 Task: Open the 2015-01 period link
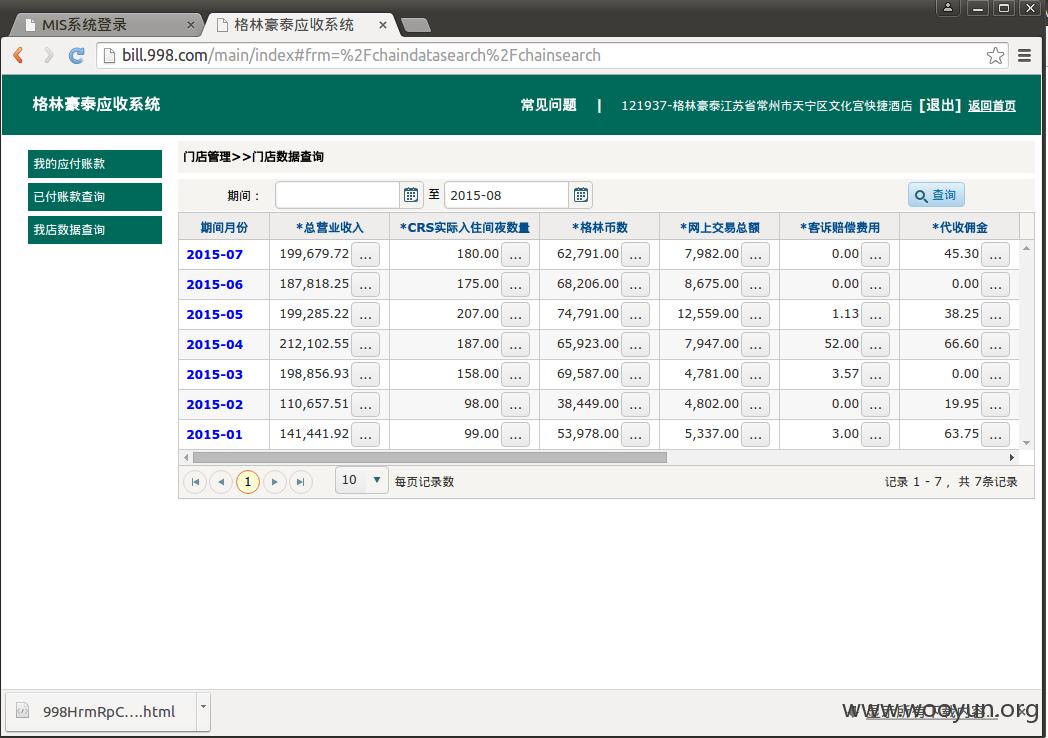click(x=215, y=435)
